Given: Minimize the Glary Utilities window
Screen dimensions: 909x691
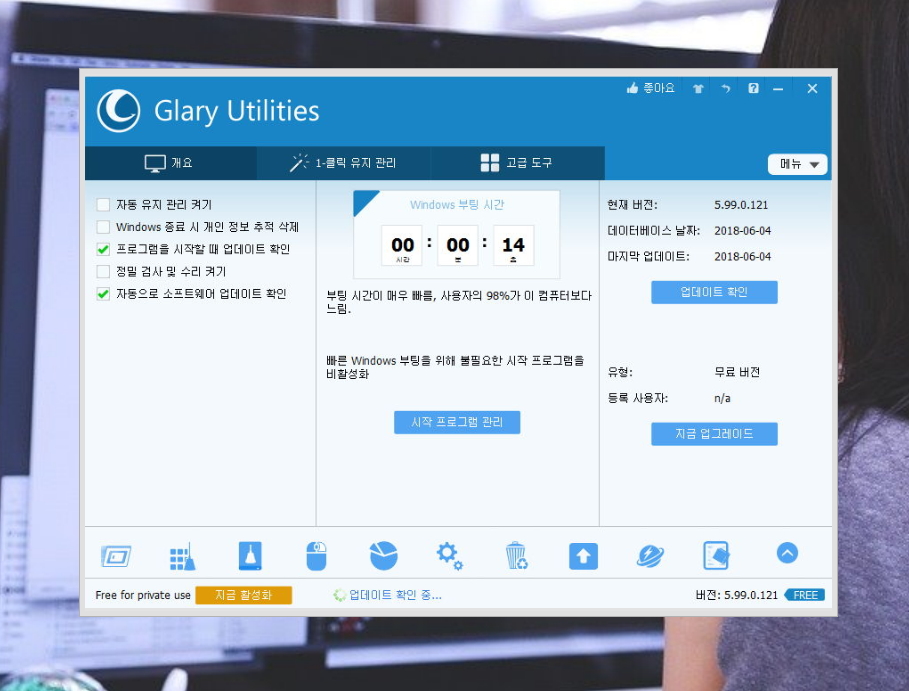Looking at the screenshot, I should 778,89.
